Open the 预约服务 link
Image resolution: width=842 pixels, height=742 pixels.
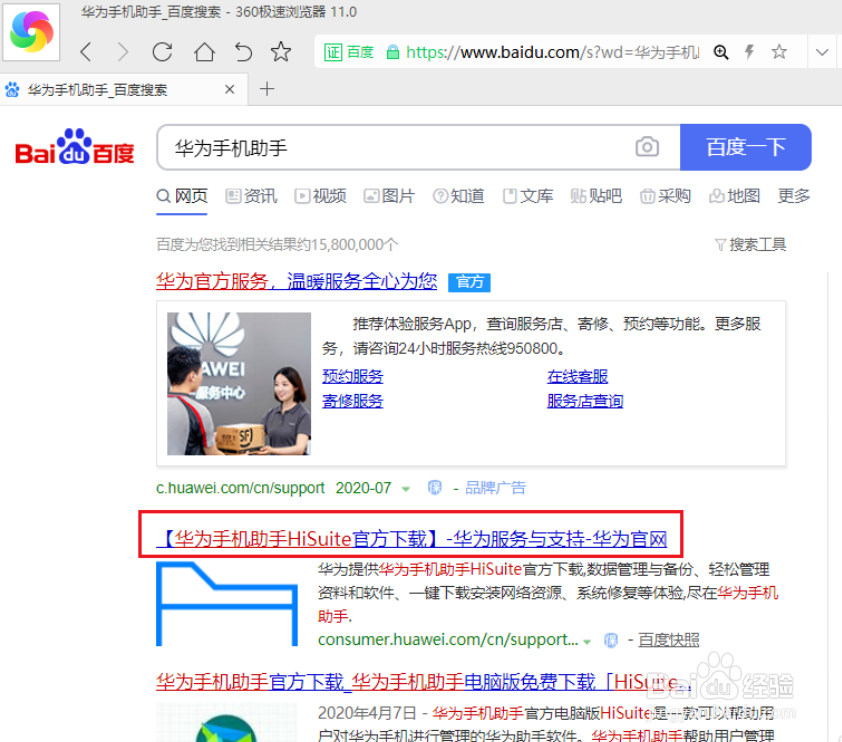pos(353,376)
